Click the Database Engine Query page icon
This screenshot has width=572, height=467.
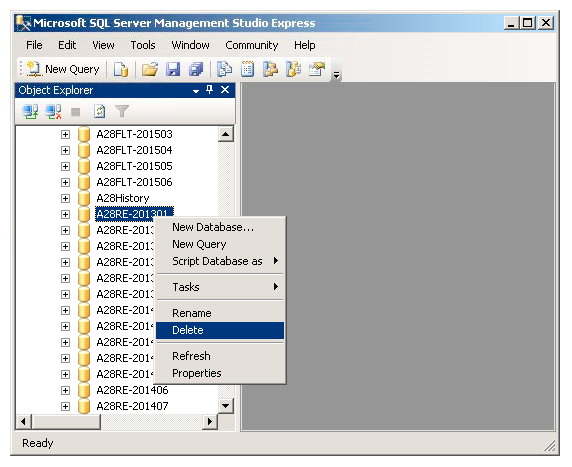click(121, 69)
